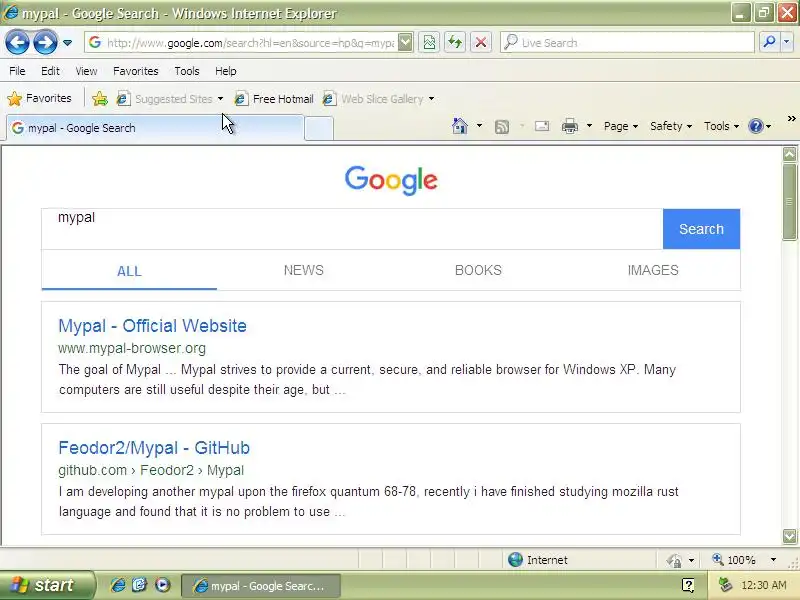This screenshot has width=800, height=600.
Task: Click the Help question mark icon
Action: [756, 126]
